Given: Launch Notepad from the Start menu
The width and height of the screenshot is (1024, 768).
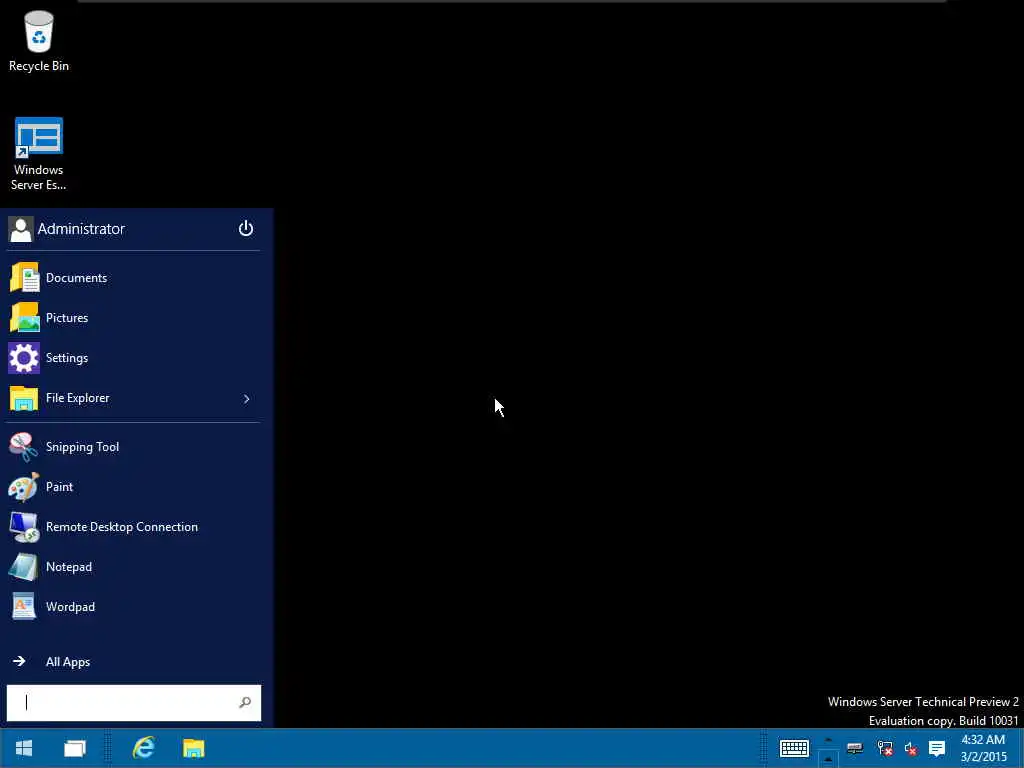Looking at the screenshot, I should click(x=133, y=567).
